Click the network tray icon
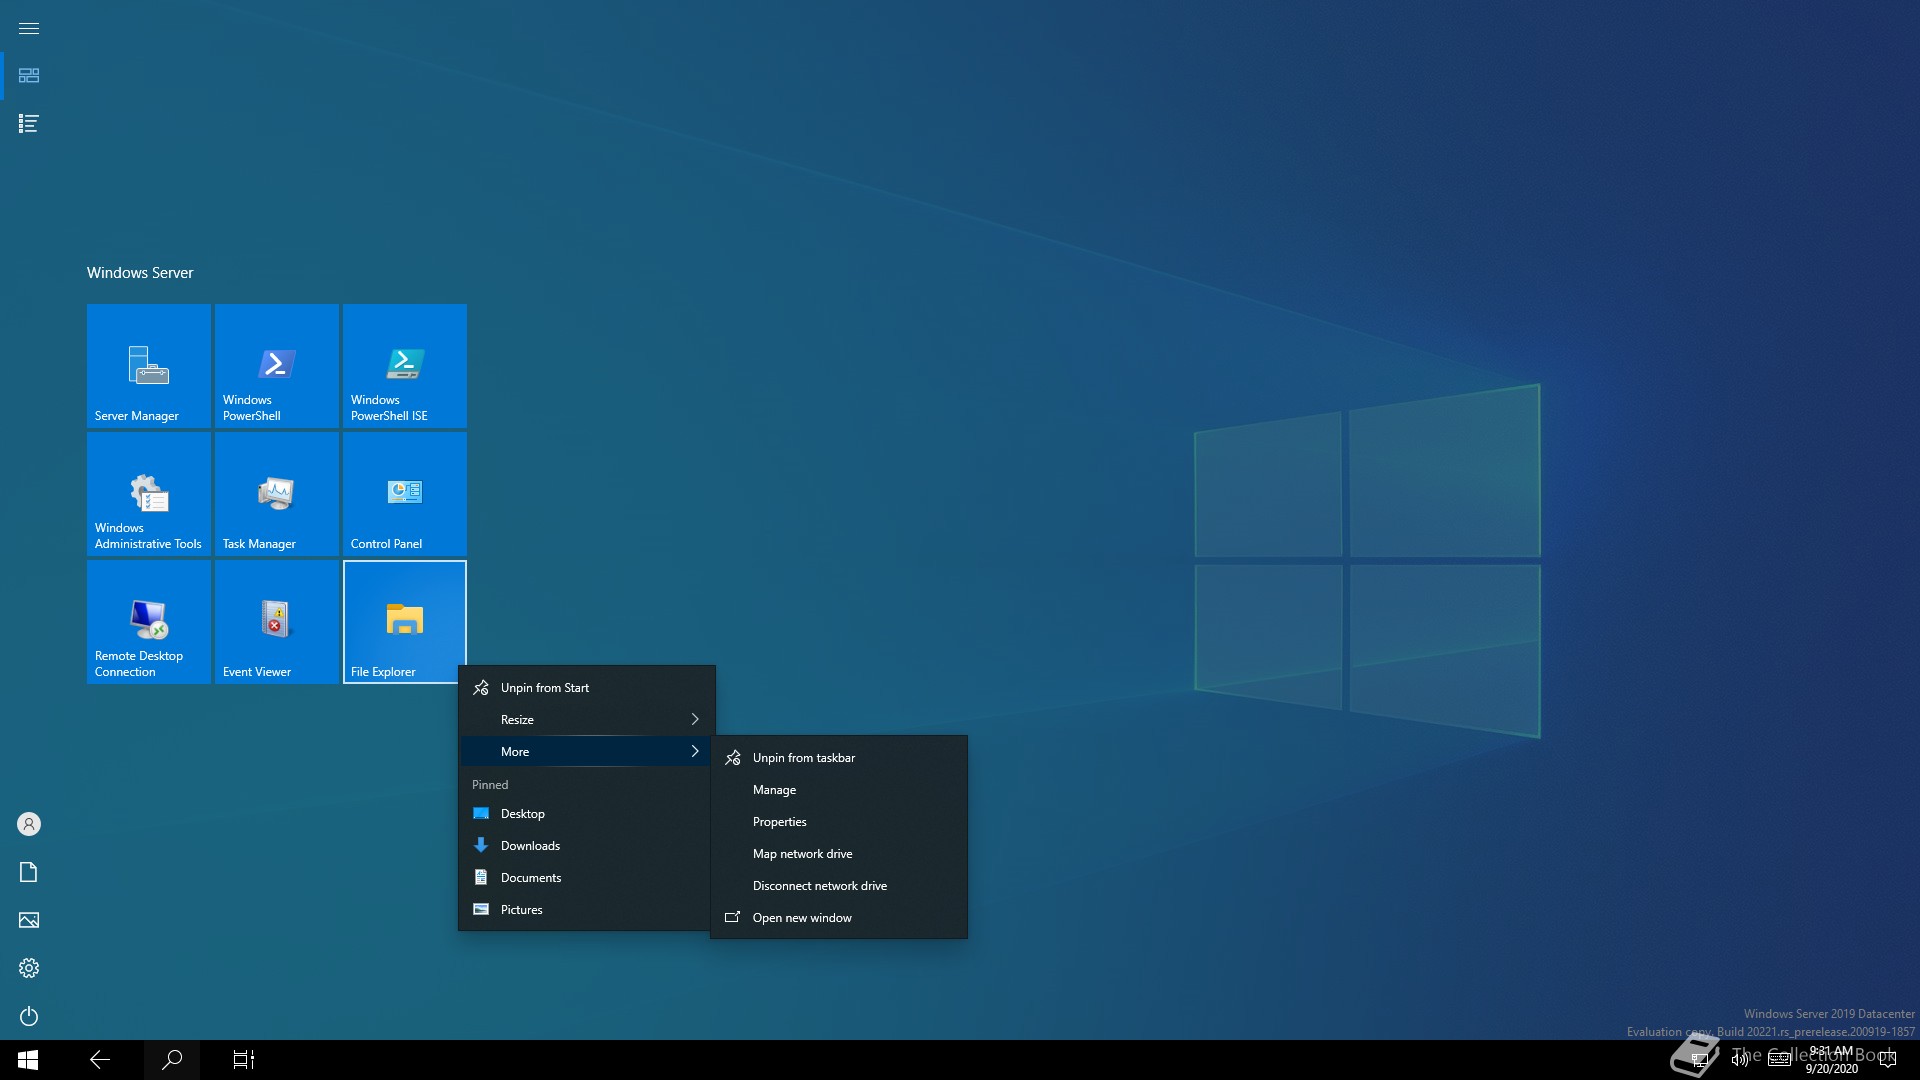 [1699, 1060]
